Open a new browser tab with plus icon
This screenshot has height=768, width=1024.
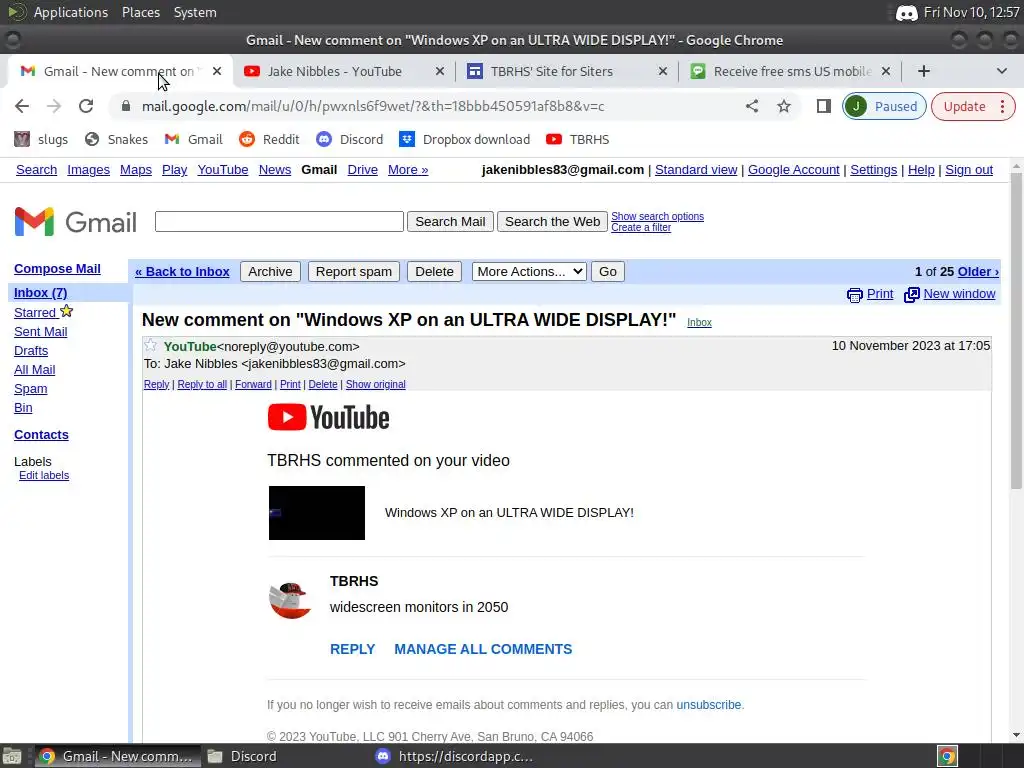point(923,71)
